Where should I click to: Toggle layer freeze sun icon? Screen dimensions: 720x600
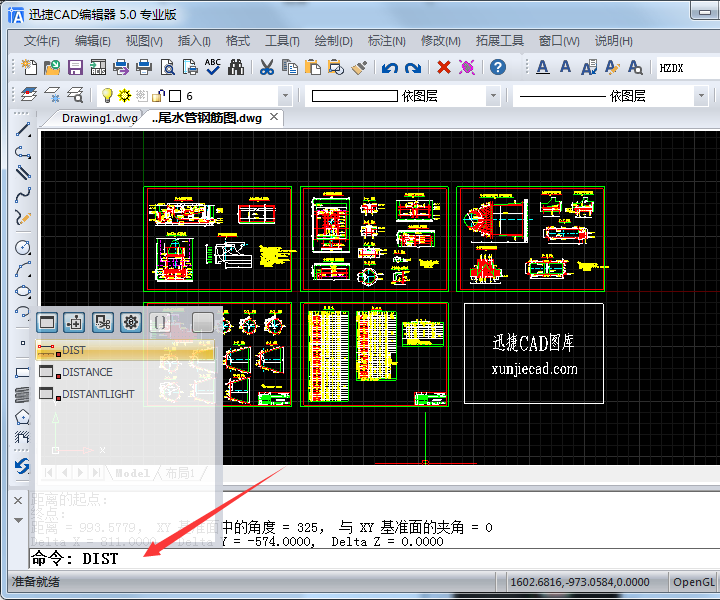coord(124,95)
